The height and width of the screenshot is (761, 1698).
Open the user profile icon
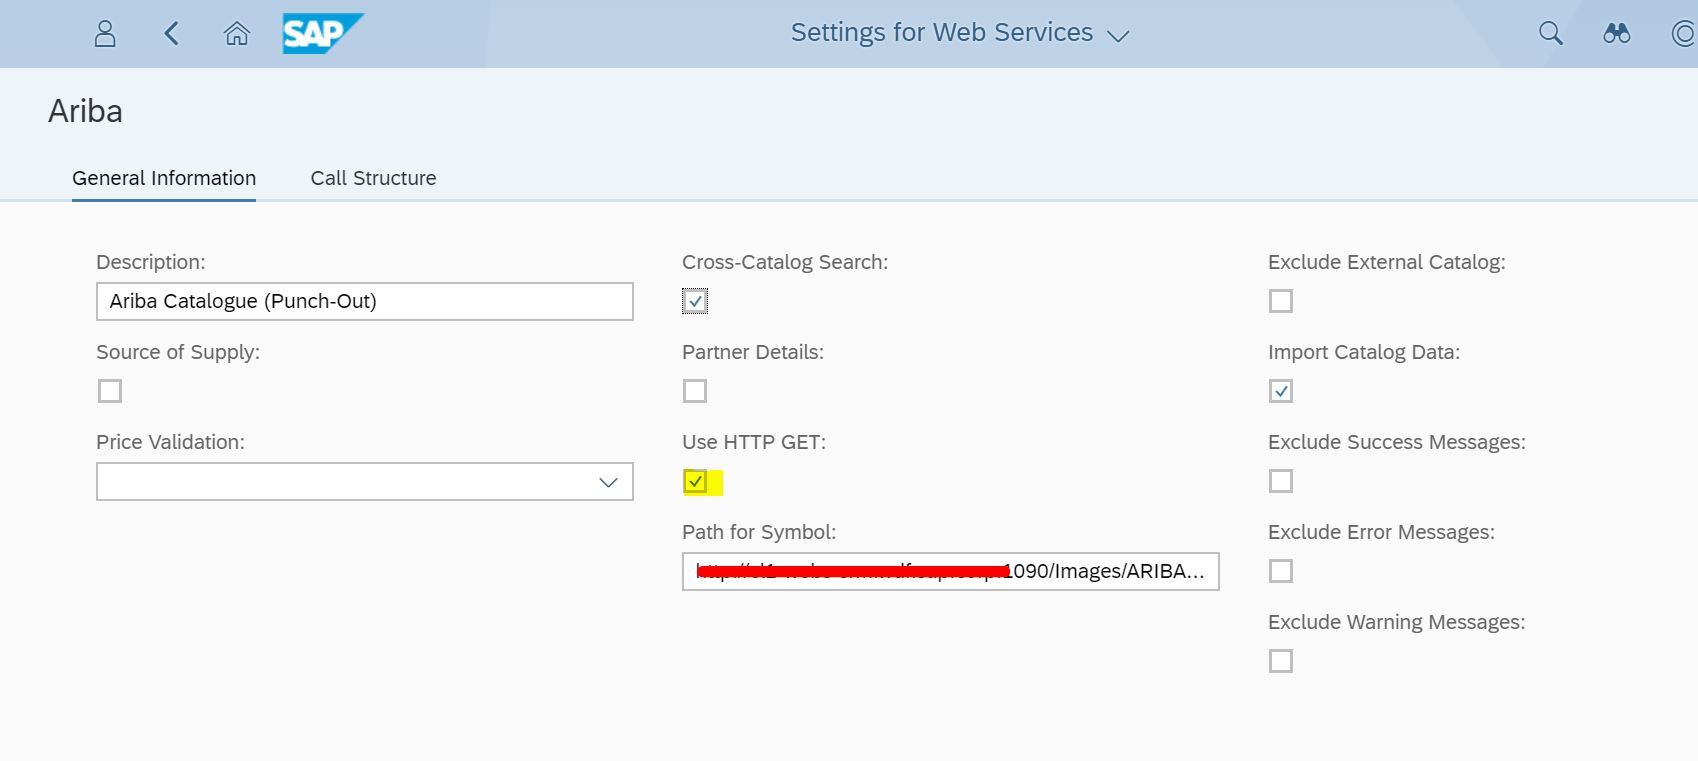point(105,34)
